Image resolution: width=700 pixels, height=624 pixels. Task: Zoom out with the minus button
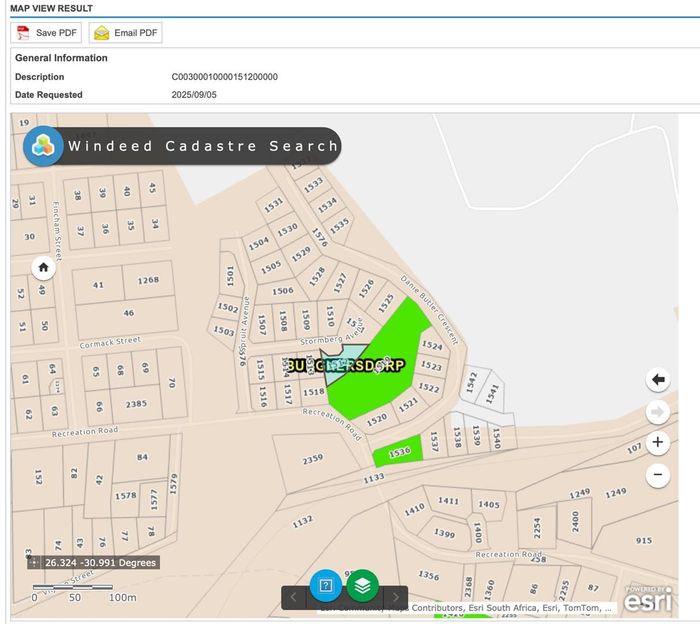pyautogui.click(x=657, y=475)
